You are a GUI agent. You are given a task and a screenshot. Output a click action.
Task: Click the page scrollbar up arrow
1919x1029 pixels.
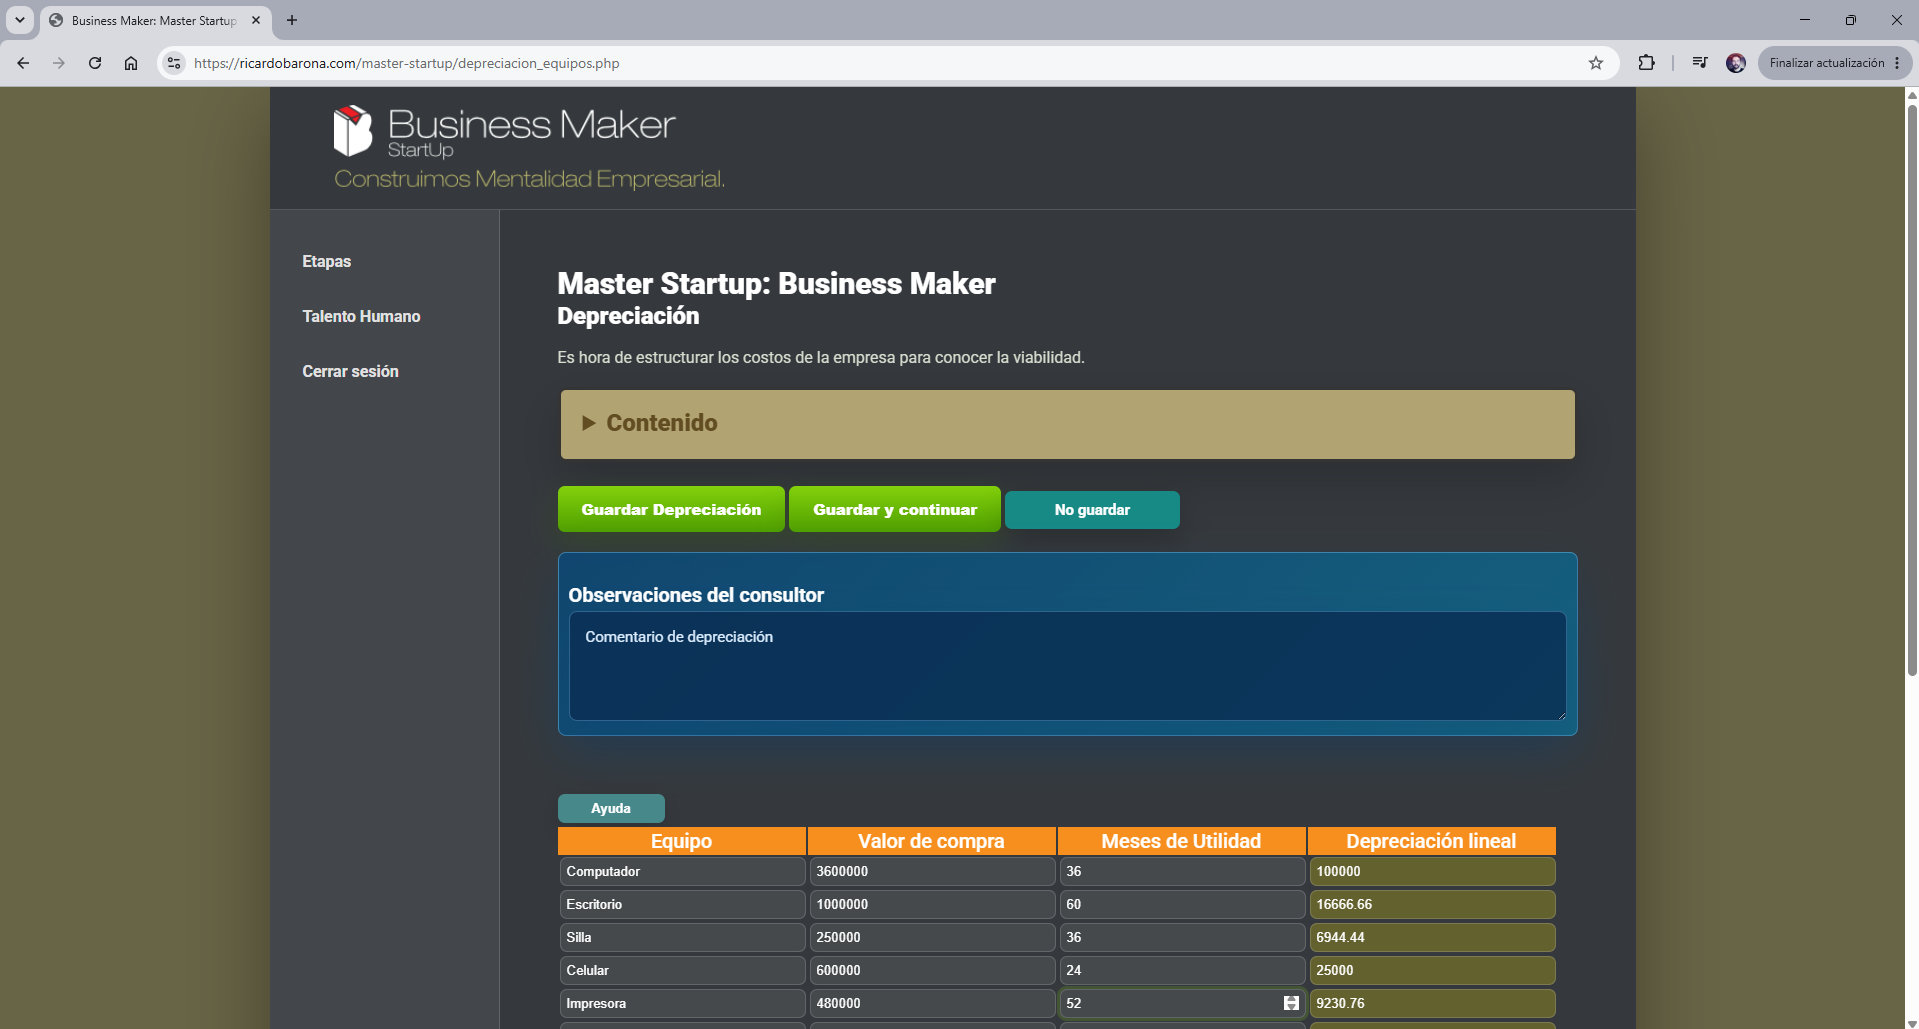click(1912, 95)
